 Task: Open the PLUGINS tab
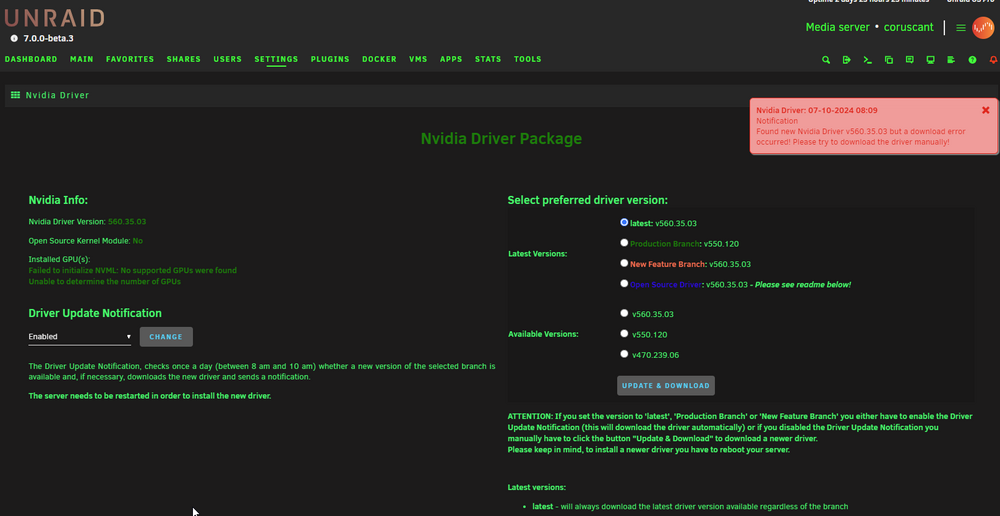330,59
